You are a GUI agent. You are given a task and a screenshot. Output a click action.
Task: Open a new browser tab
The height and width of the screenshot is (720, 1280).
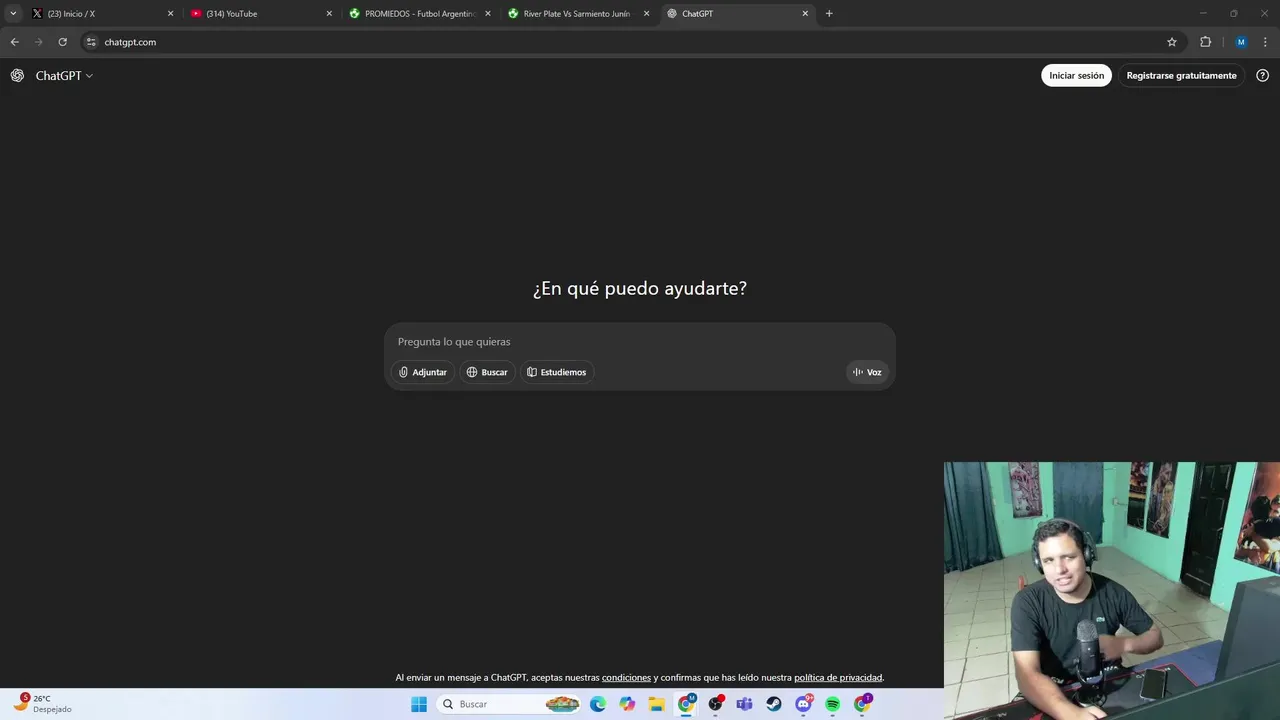point(829,14)
